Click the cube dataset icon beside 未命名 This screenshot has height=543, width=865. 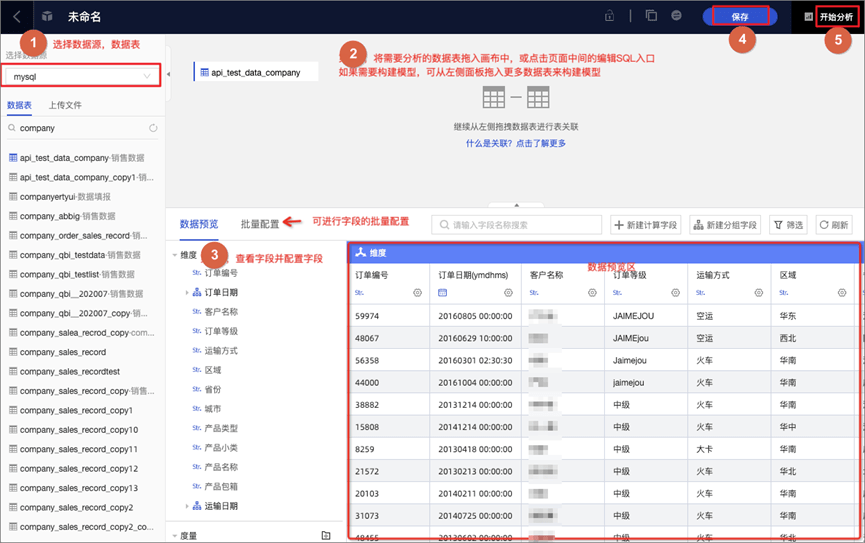[47, 17]
